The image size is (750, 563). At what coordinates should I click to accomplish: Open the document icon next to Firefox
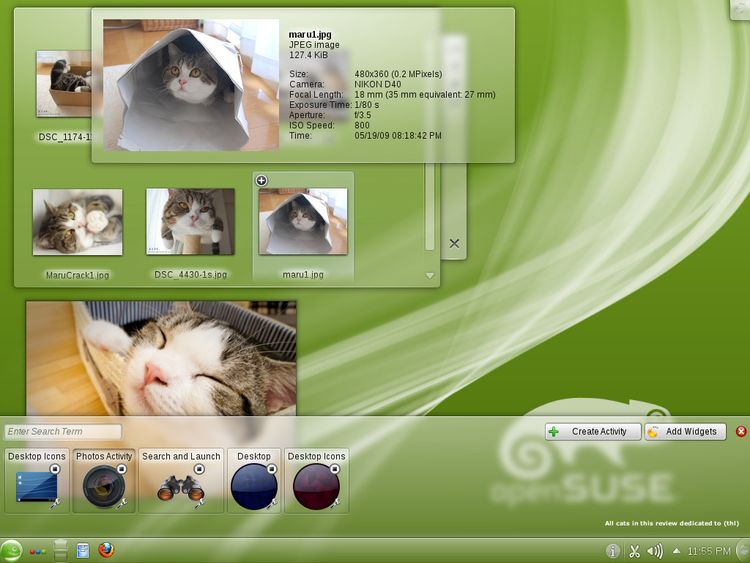point(83,550)
